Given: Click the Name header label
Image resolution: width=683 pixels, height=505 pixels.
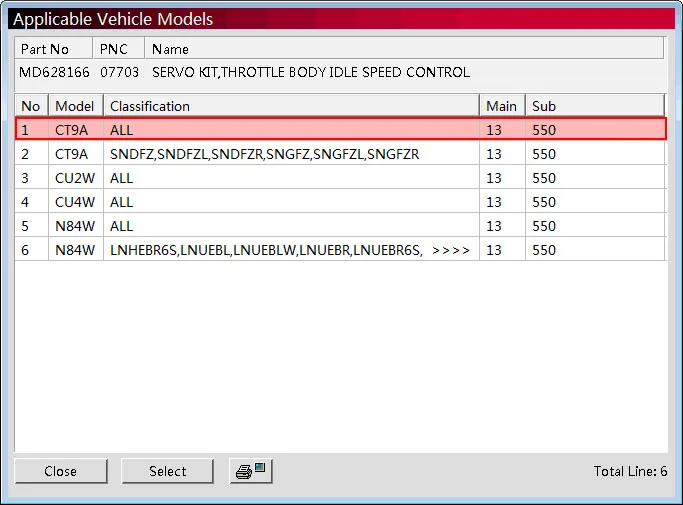Looking at the screenshot, I should pos(170,49).
